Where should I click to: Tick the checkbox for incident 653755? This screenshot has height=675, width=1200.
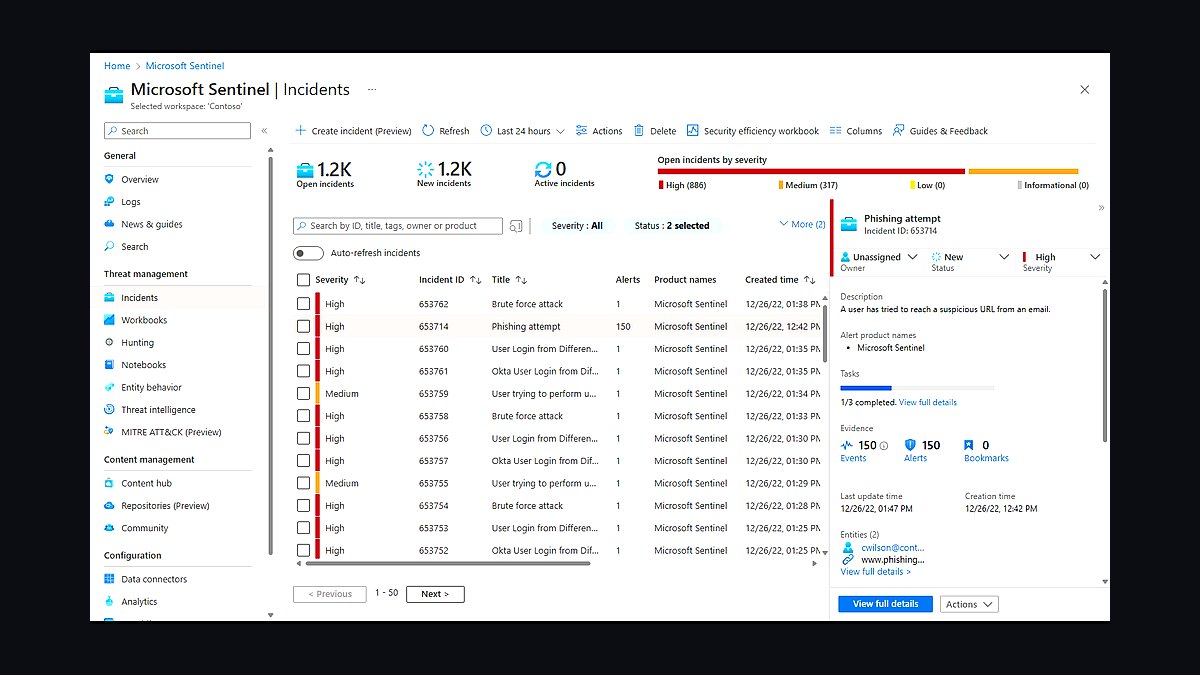[x=304, y=483]
